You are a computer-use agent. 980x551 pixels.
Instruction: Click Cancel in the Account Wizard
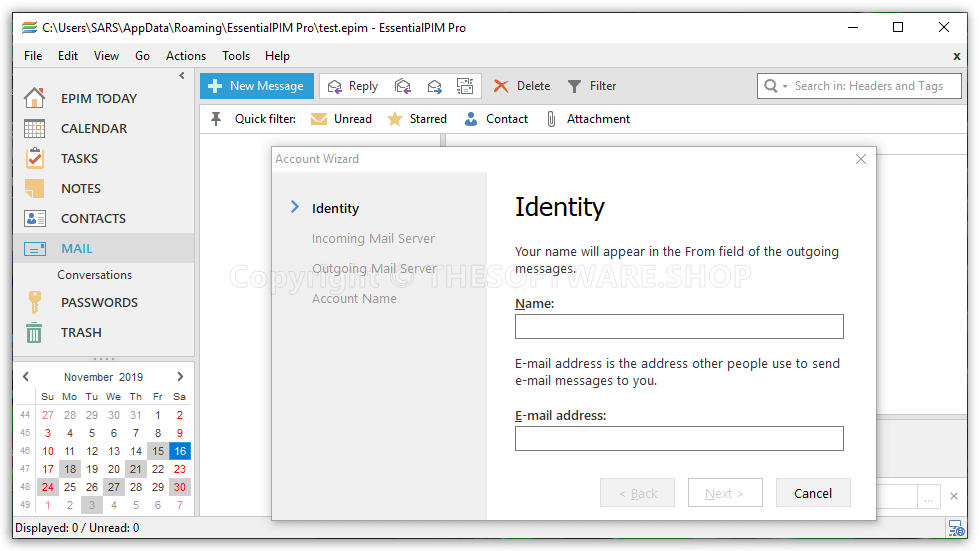click(812, 493)
